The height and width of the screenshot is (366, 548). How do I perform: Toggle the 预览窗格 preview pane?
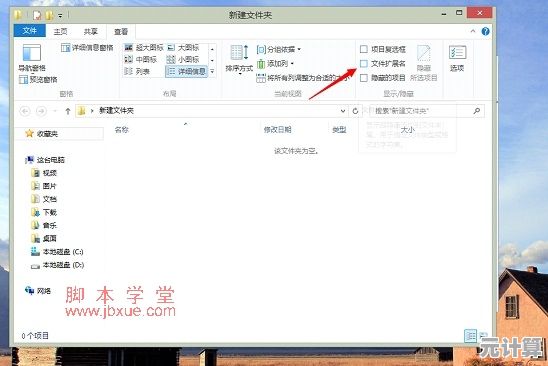click(38, 80)
